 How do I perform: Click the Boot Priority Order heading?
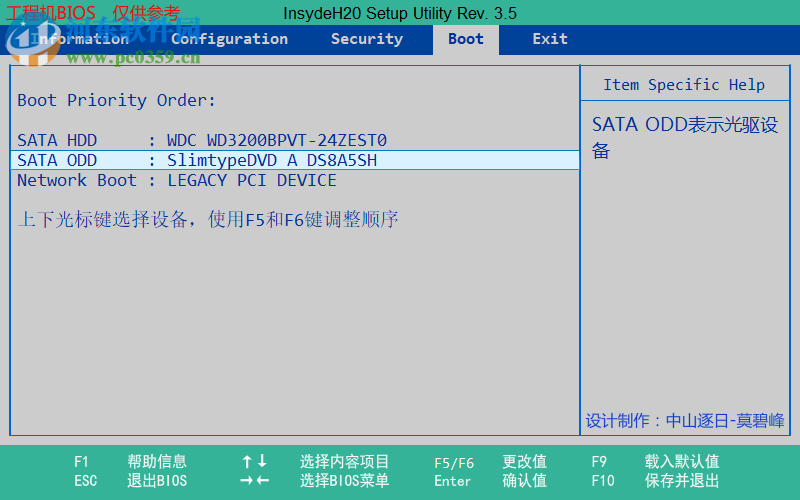coord(116,101)
